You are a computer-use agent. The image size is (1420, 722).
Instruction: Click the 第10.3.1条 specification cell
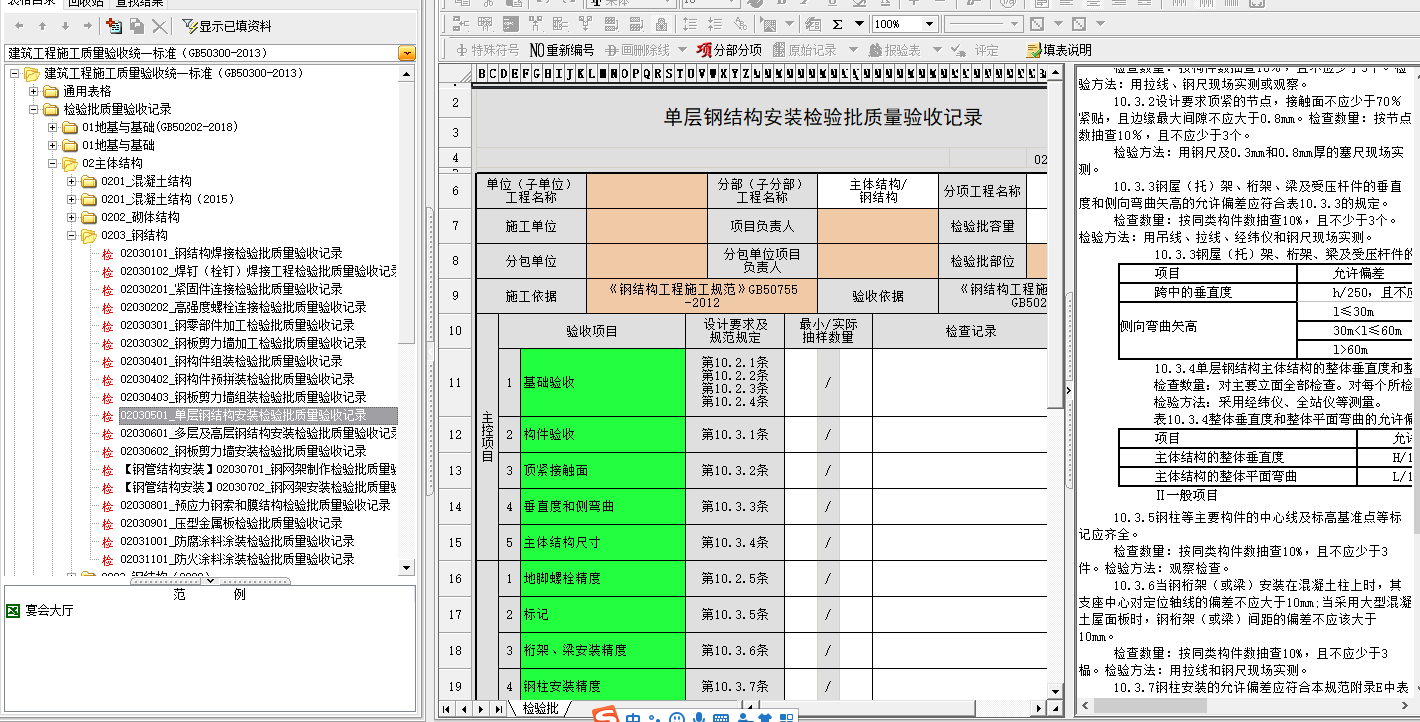735,435
